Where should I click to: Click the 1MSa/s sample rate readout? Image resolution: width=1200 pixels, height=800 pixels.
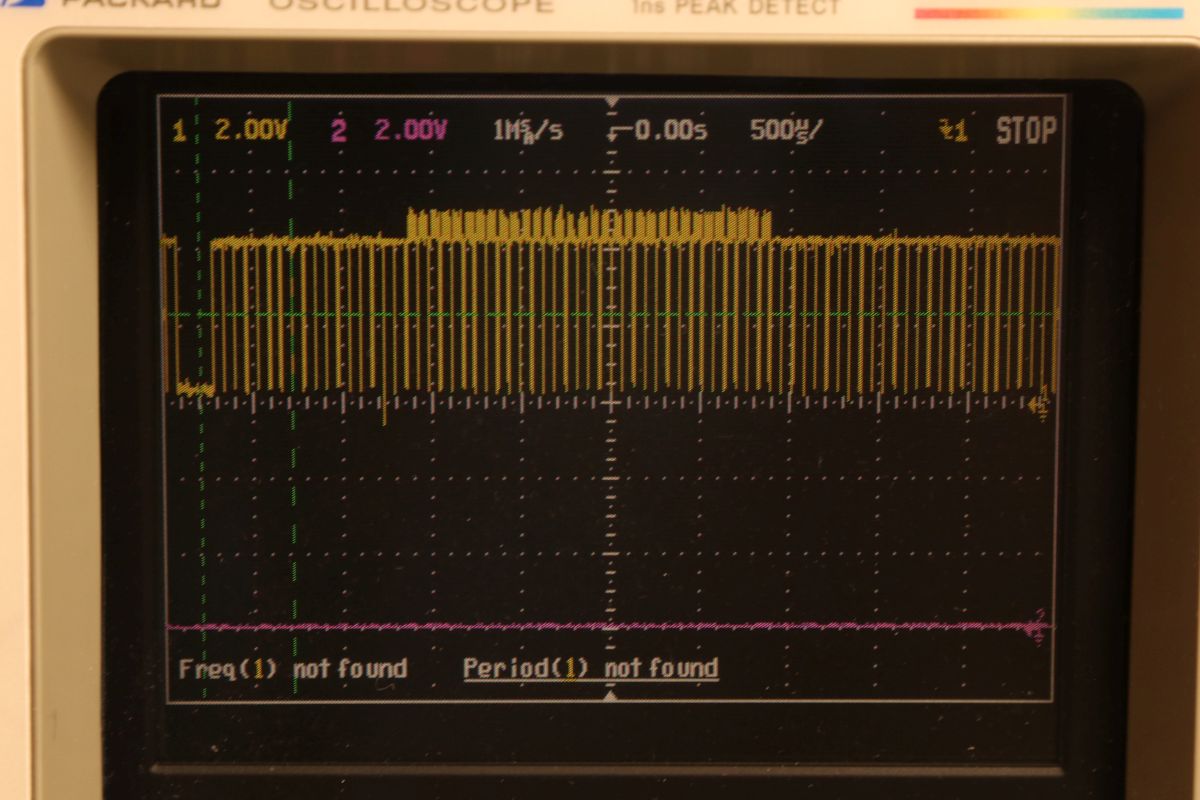point(527,130)
